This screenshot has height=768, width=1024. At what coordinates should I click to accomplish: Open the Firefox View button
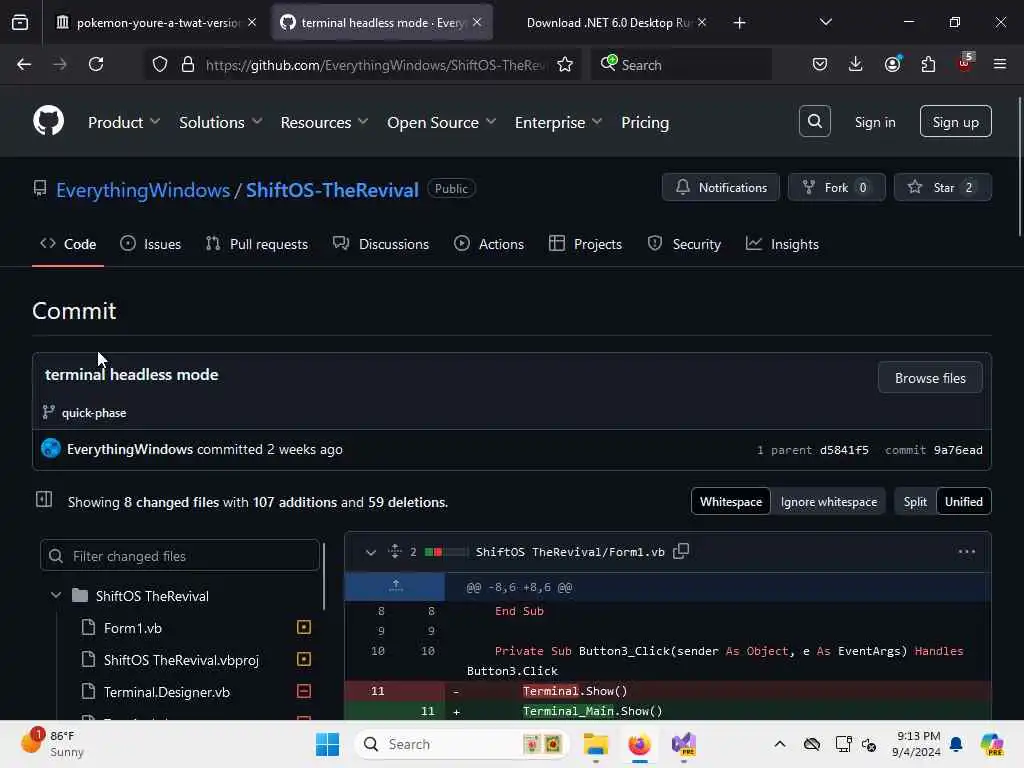pos(20,23)
